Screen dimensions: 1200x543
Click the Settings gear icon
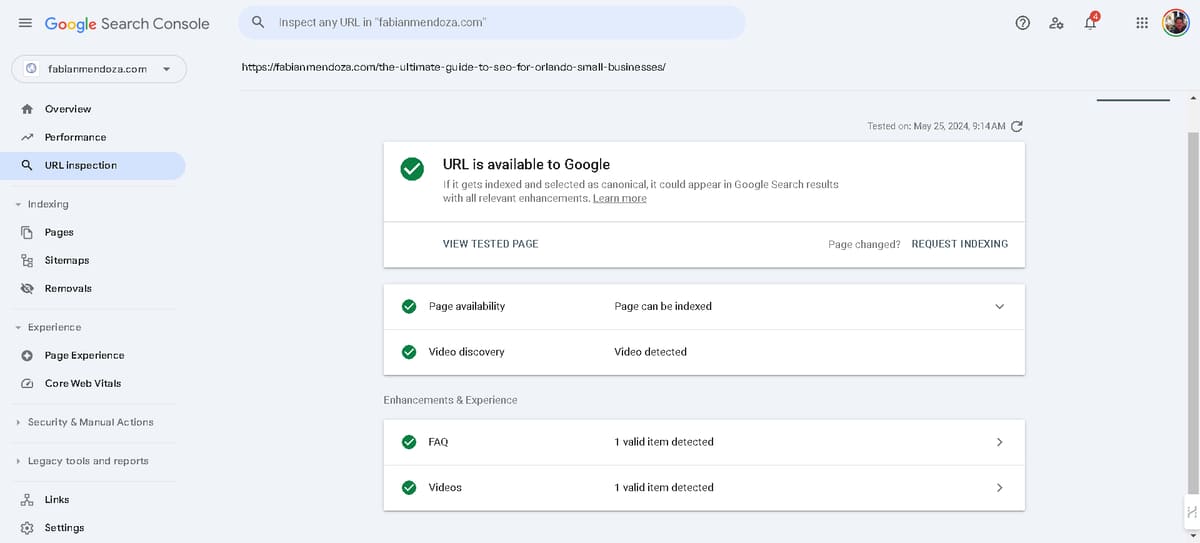[27, 527]
